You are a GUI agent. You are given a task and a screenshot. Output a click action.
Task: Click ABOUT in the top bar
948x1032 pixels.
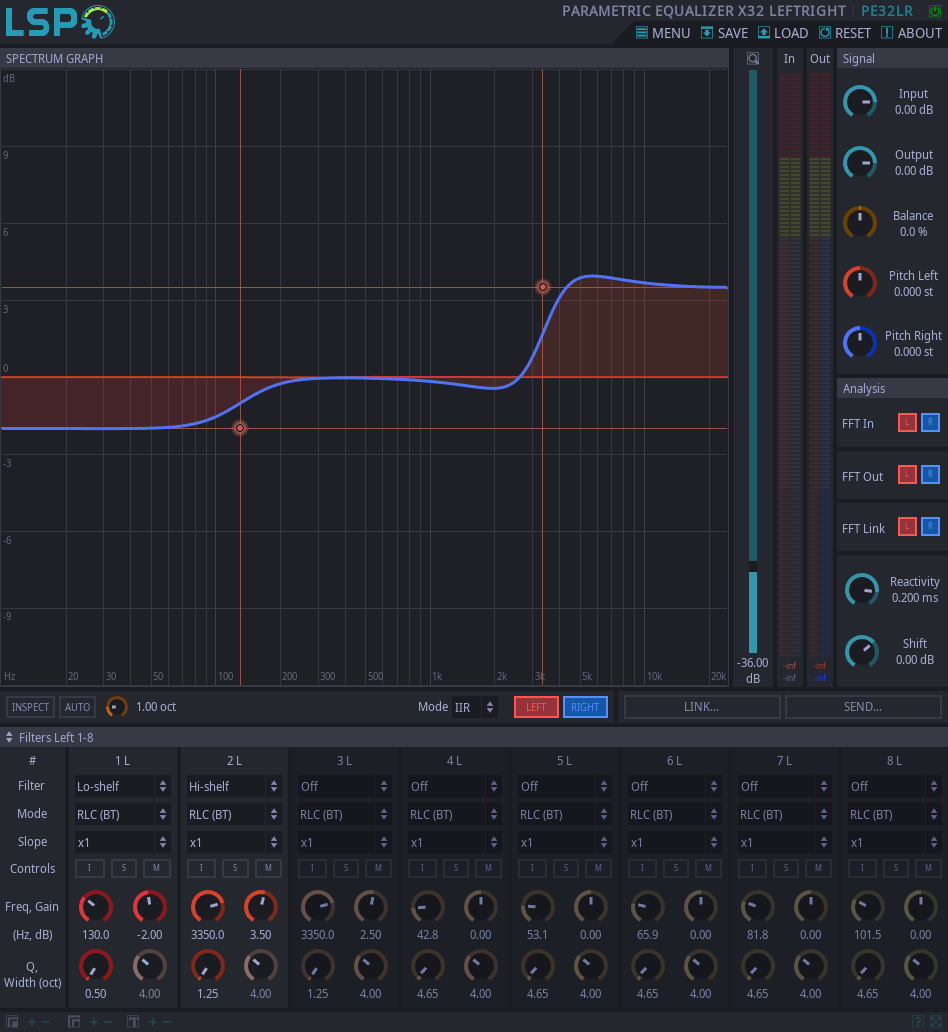pyautogui.click(x=912, y=33)
